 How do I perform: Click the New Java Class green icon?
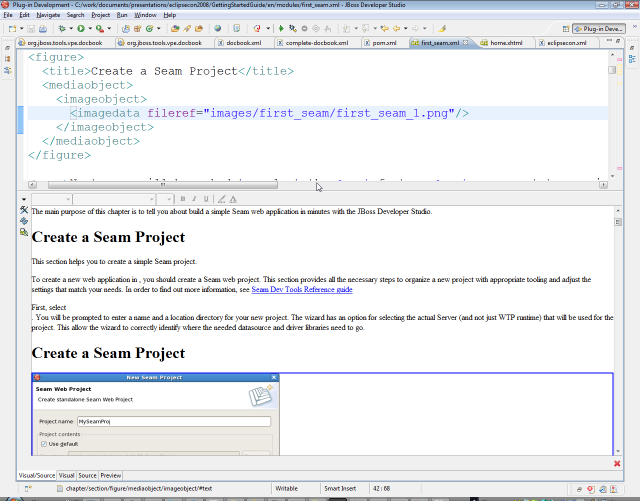(x=149, y=29)
